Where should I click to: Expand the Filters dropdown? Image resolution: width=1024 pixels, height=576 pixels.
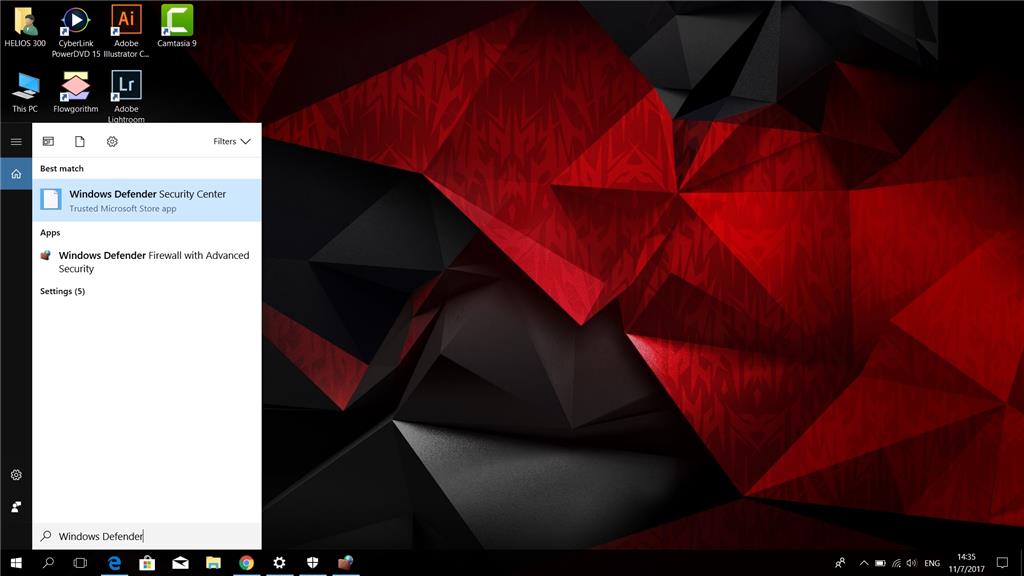pos(232,142)
